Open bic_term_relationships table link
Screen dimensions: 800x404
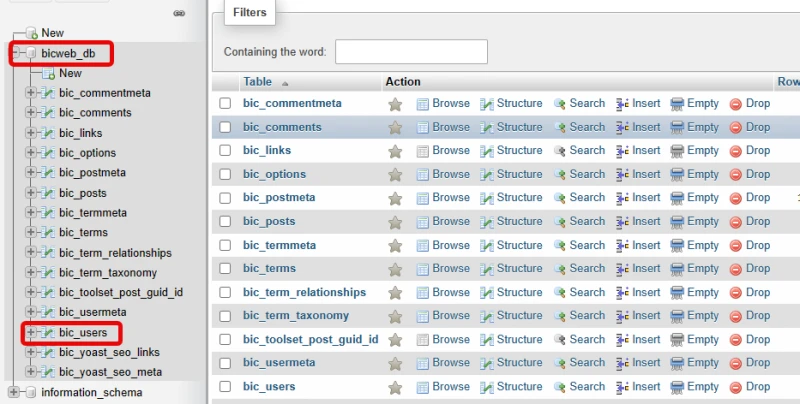pos(305,292)
